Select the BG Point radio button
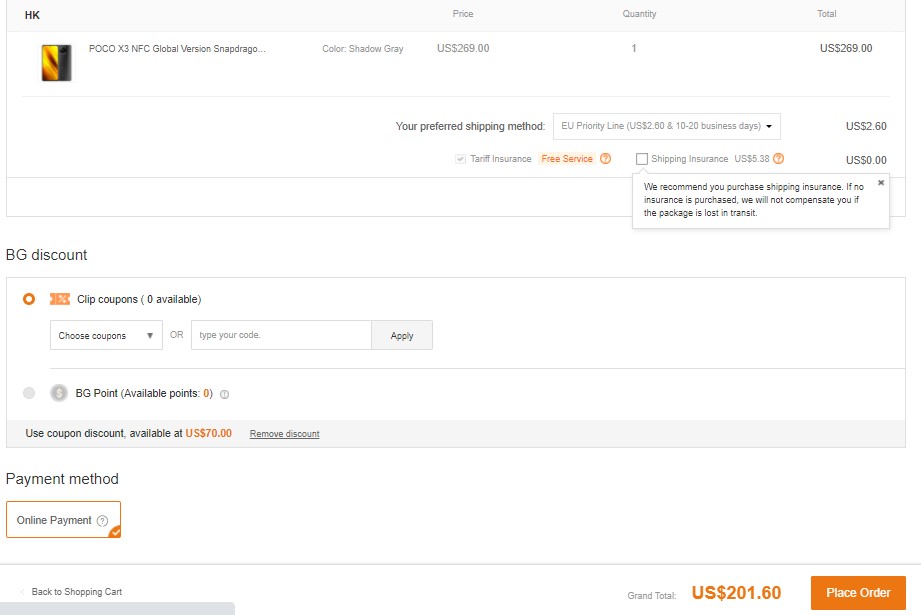This screenshot has height=615, width=921. (29, 393)
